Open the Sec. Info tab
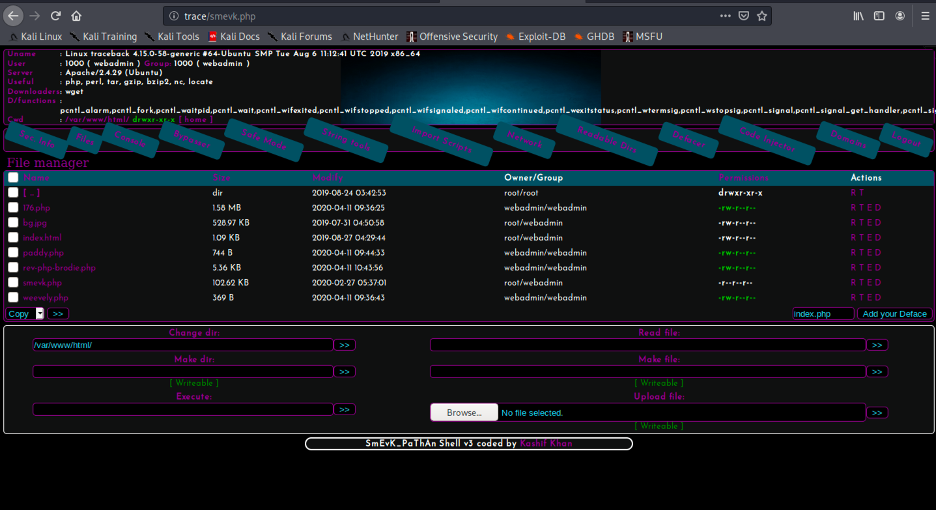 [36, 140]
